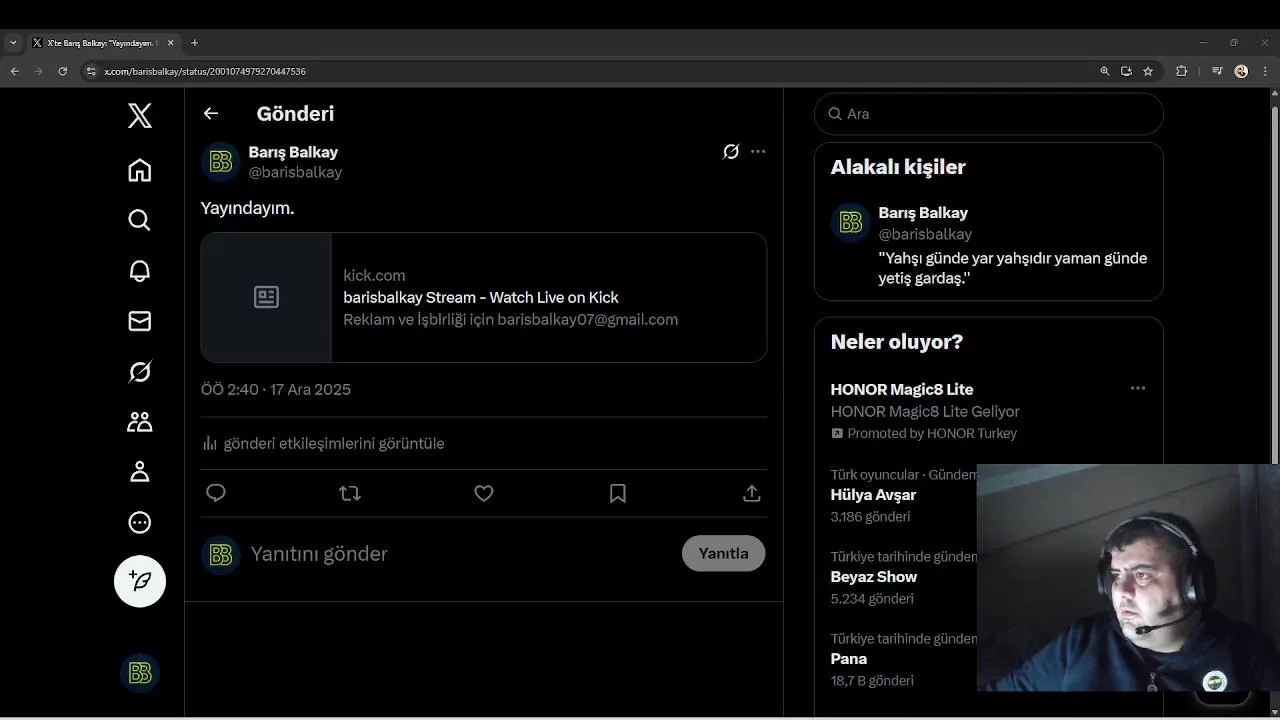Screen dimensions: 1280x720
Task: Bookmark this page with star icon
Action: [x=1148, y=71]
